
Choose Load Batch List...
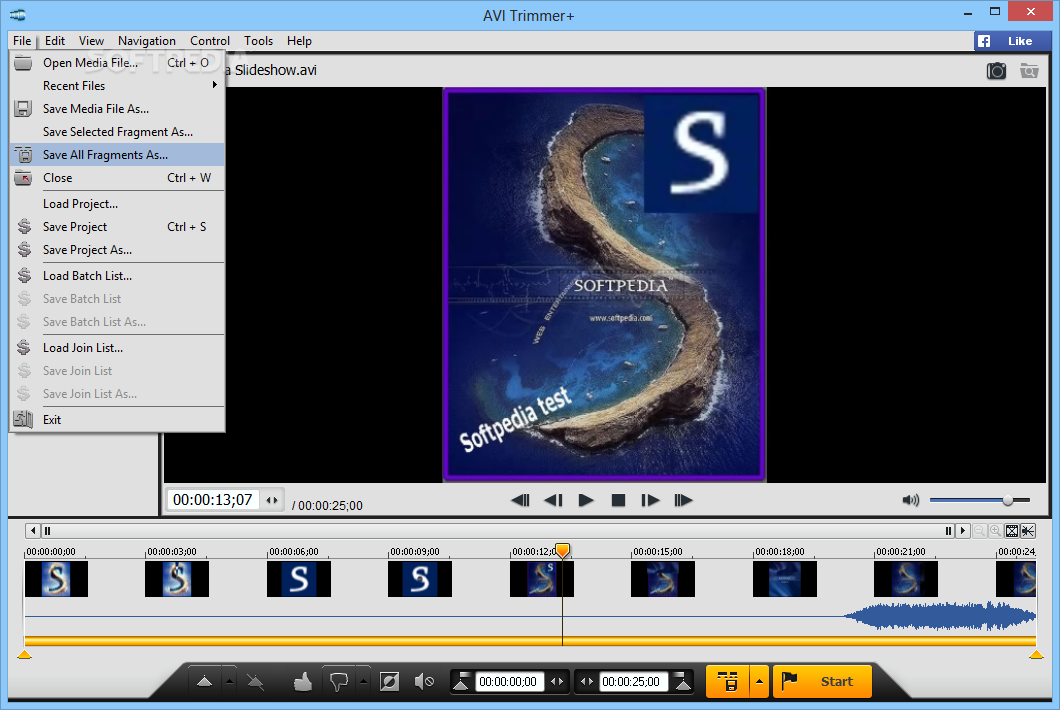click(117, 276)
